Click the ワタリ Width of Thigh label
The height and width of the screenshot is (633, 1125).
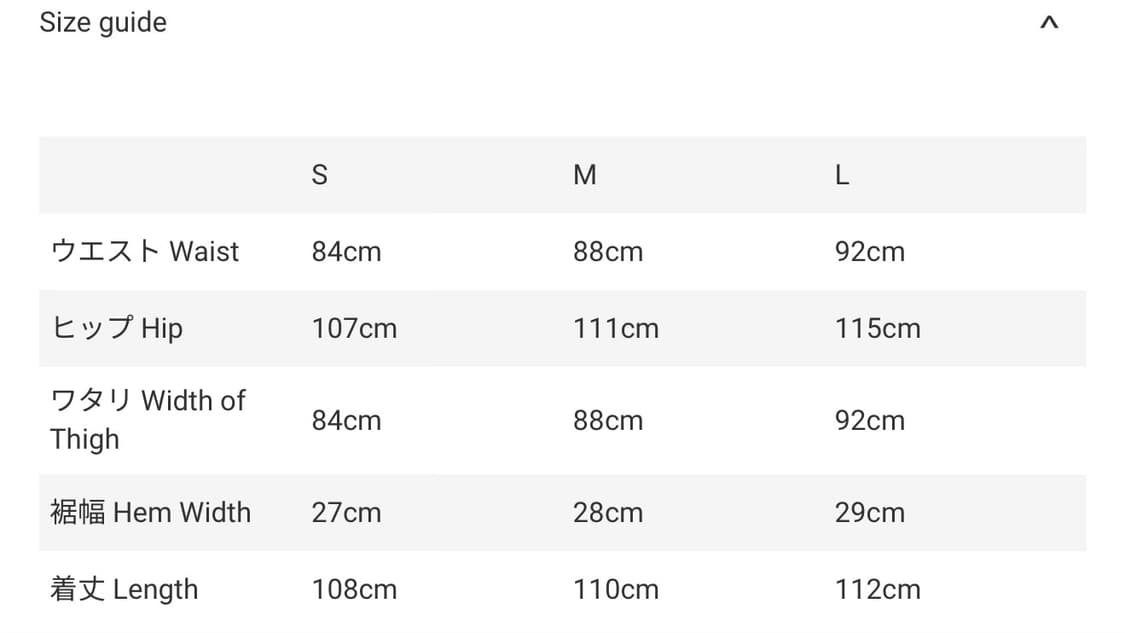[147, 420]
